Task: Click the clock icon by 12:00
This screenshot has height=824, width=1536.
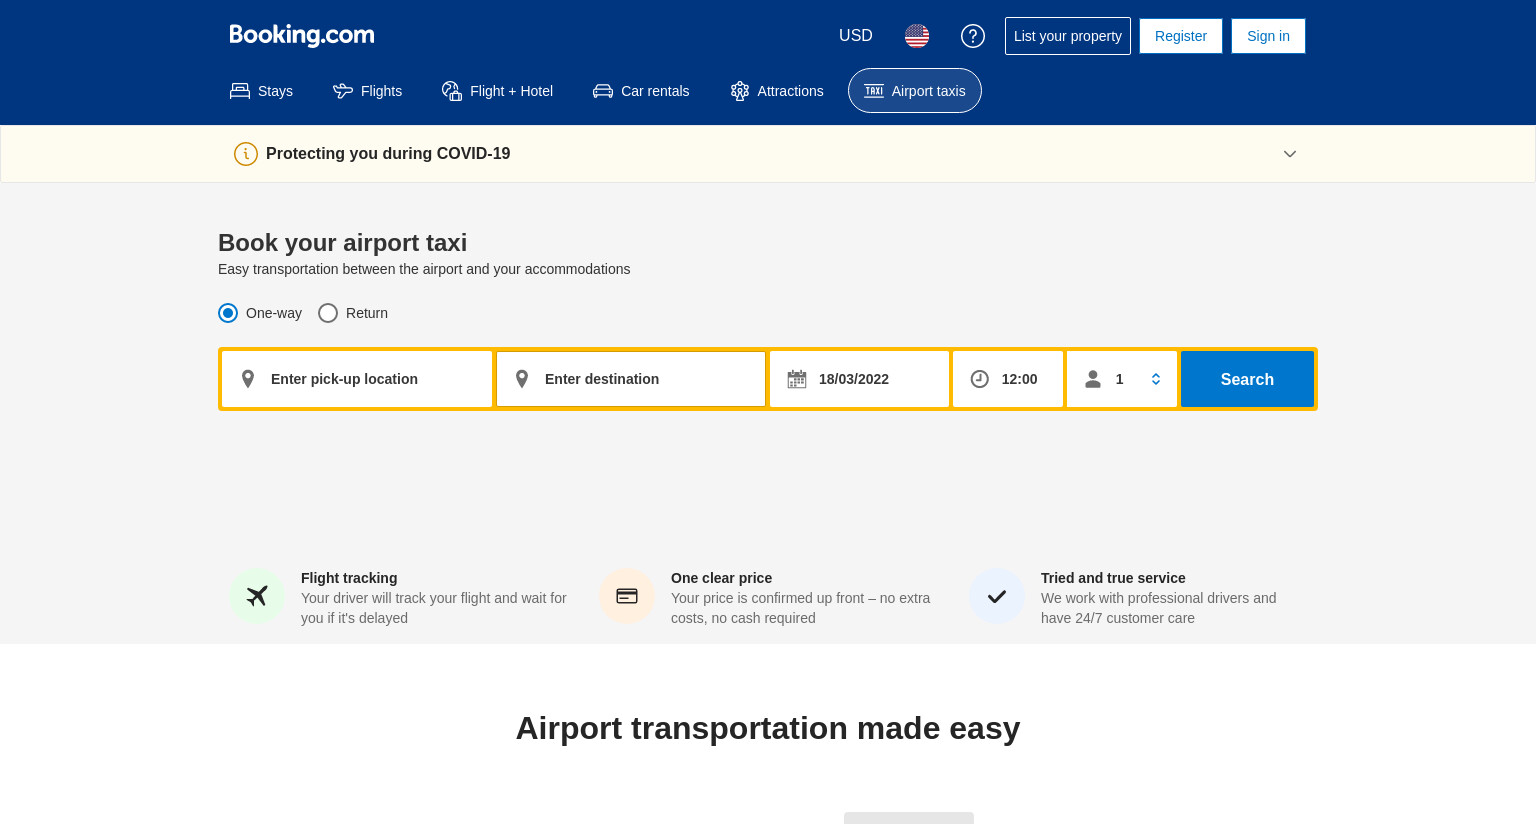Action: pyautogui.click(x=980, y=379)
